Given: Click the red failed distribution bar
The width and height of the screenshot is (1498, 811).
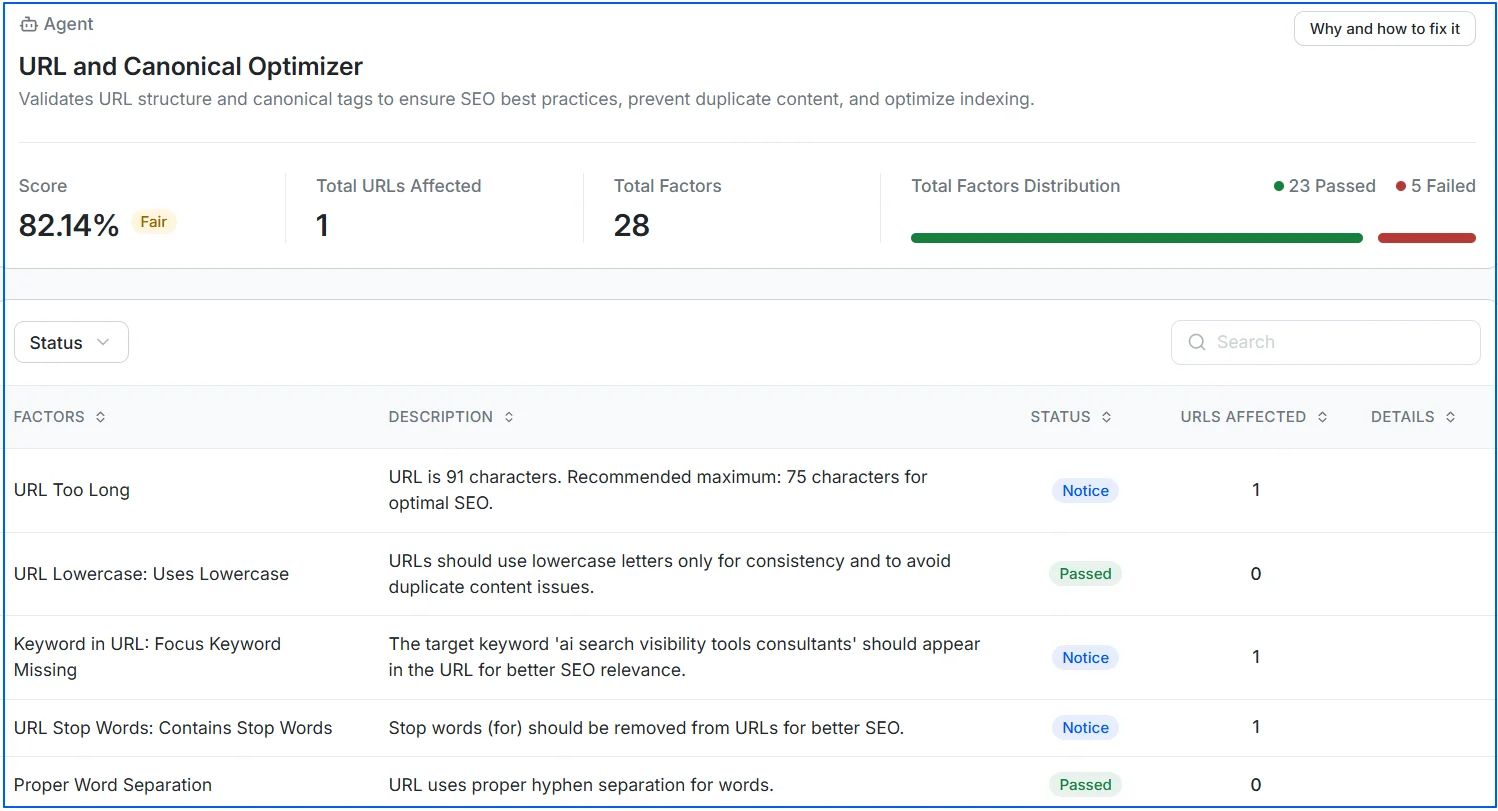Looking at the screenshot, I should [1427, 238].
